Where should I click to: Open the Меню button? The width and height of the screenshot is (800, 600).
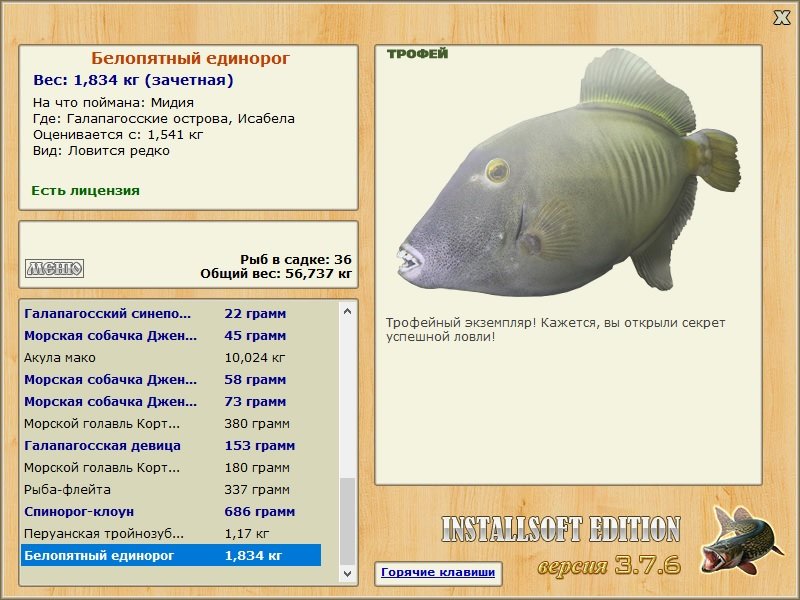[x=55, y=268]
